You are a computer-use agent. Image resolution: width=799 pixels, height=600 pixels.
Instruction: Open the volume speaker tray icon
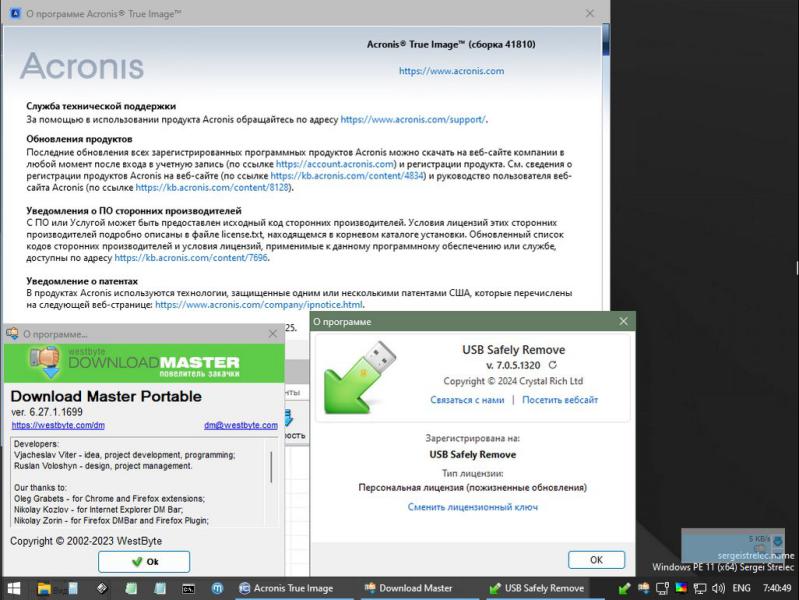click(x=718, y=588)
